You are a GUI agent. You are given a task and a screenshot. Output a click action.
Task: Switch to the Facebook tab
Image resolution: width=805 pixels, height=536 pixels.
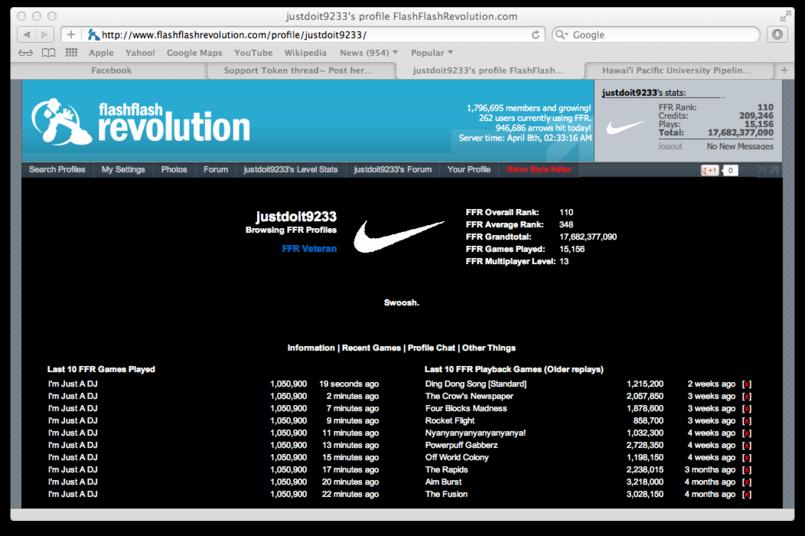(x=111, y=70)
